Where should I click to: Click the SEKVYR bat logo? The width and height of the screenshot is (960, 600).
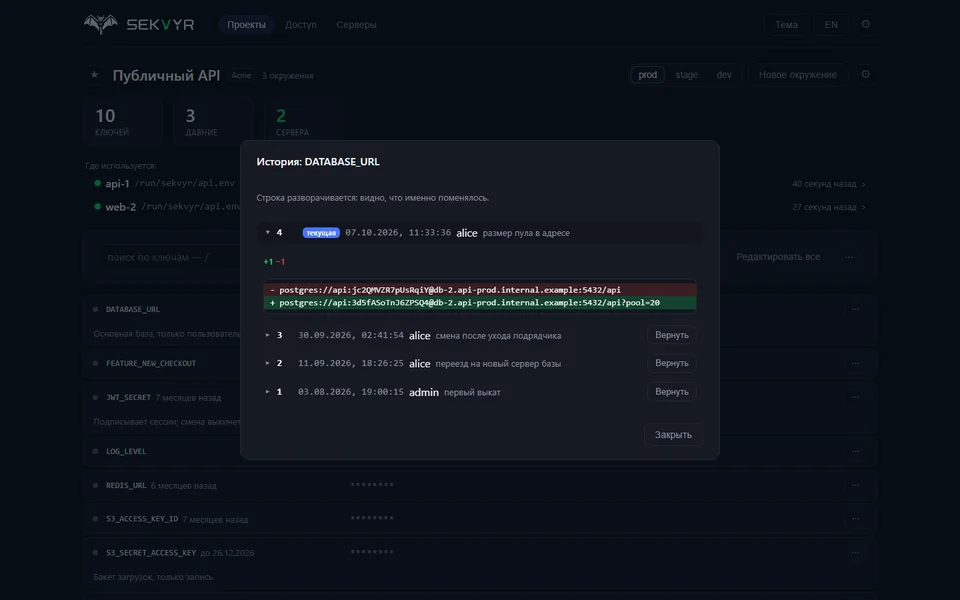tap(101, 24)
